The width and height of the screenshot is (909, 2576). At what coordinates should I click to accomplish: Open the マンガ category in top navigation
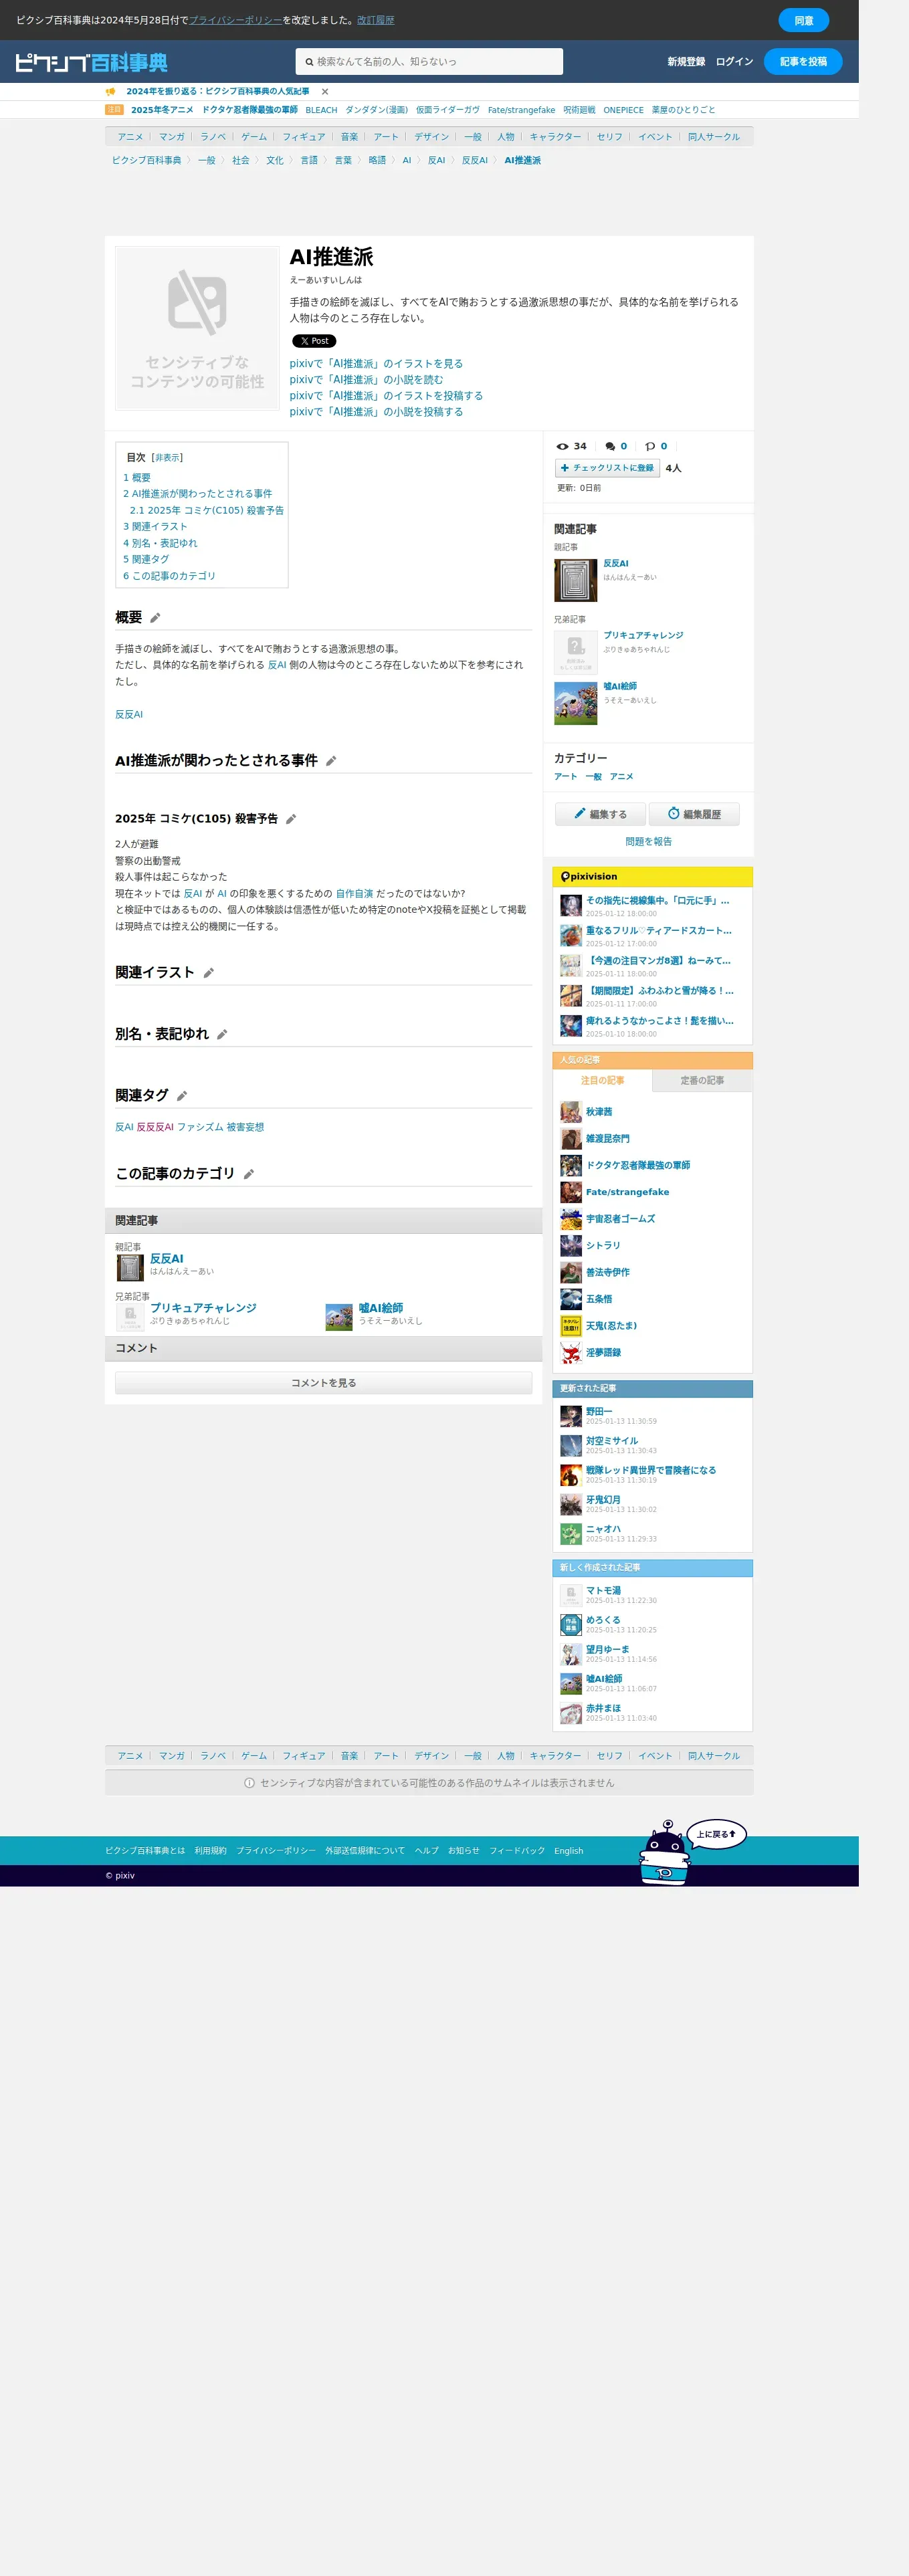point(171,137)
